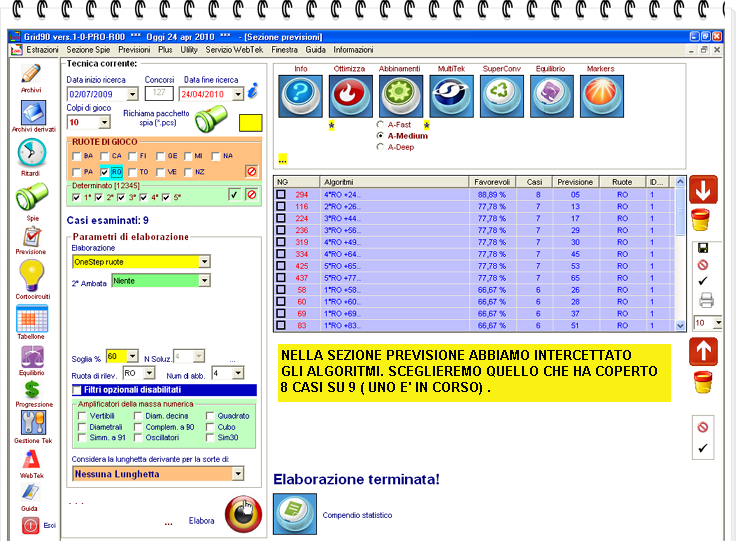
Task: Click the Algoritmi column header
Action: click(394, 182)
